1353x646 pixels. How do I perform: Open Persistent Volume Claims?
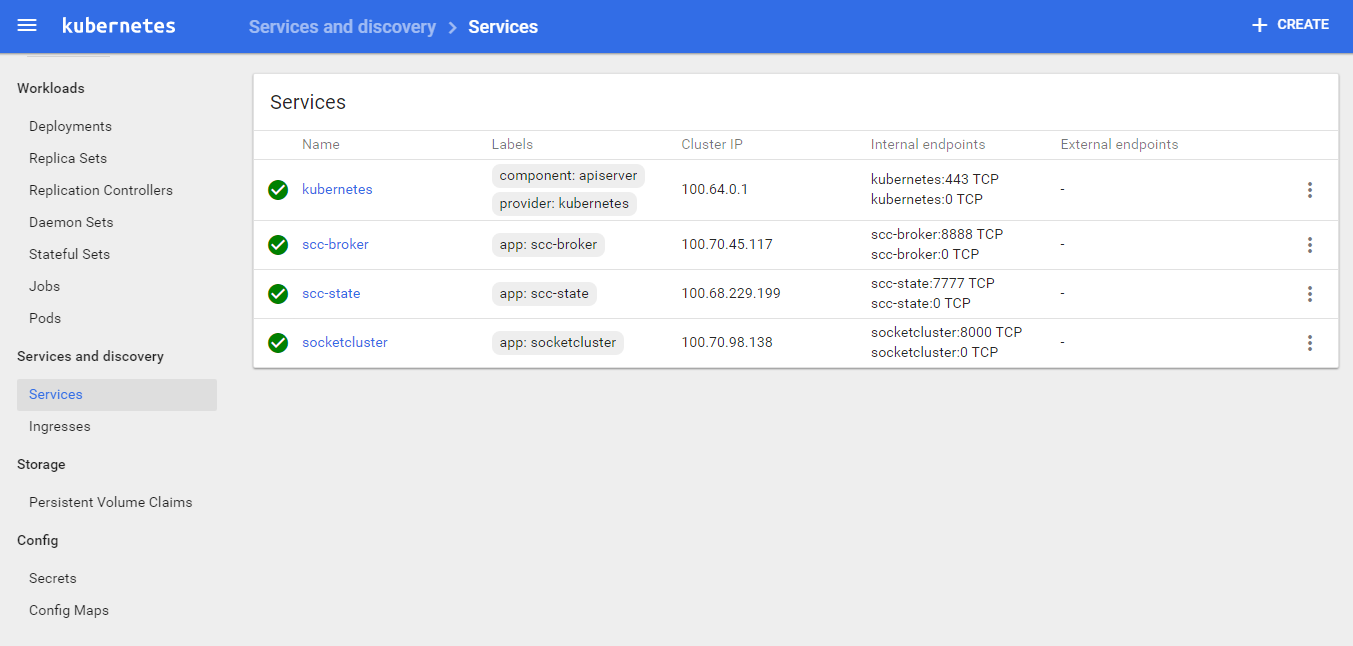(x=110, y=503)
